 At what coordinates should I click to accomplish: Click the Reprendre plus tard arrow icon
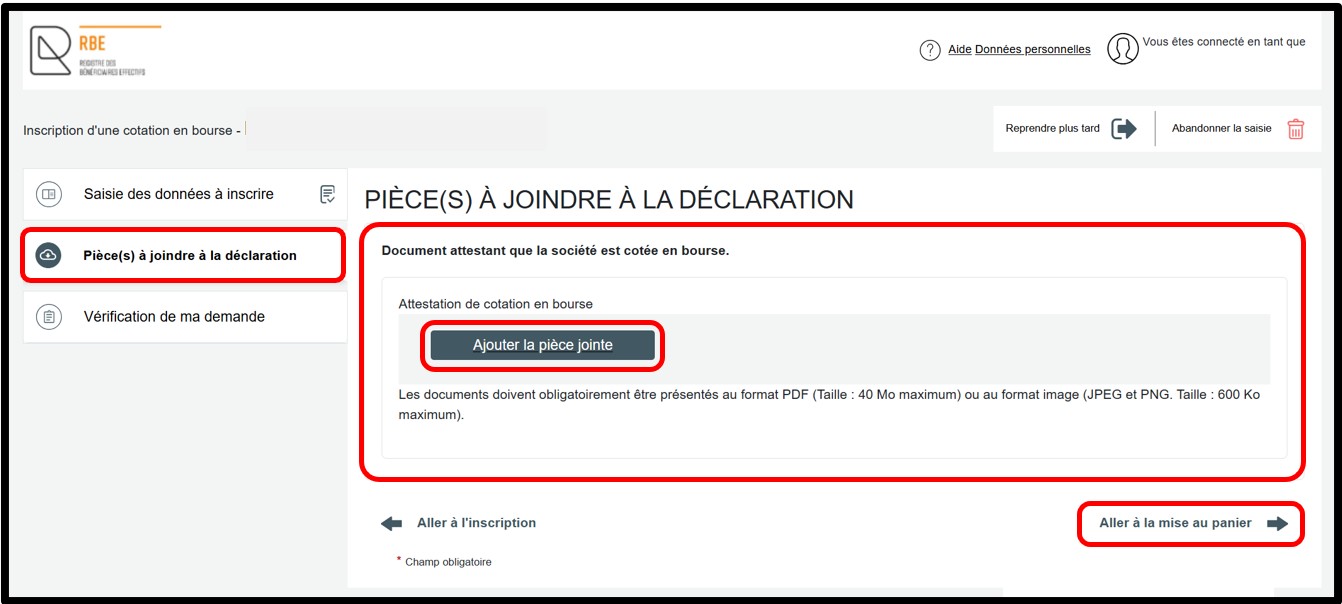coord(1124,129)
